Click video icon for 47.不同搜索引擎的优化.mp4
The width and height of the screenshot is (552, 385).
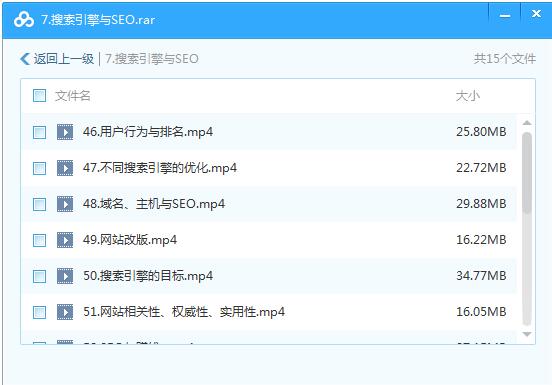pyautogui.click(x=65, y=168)
